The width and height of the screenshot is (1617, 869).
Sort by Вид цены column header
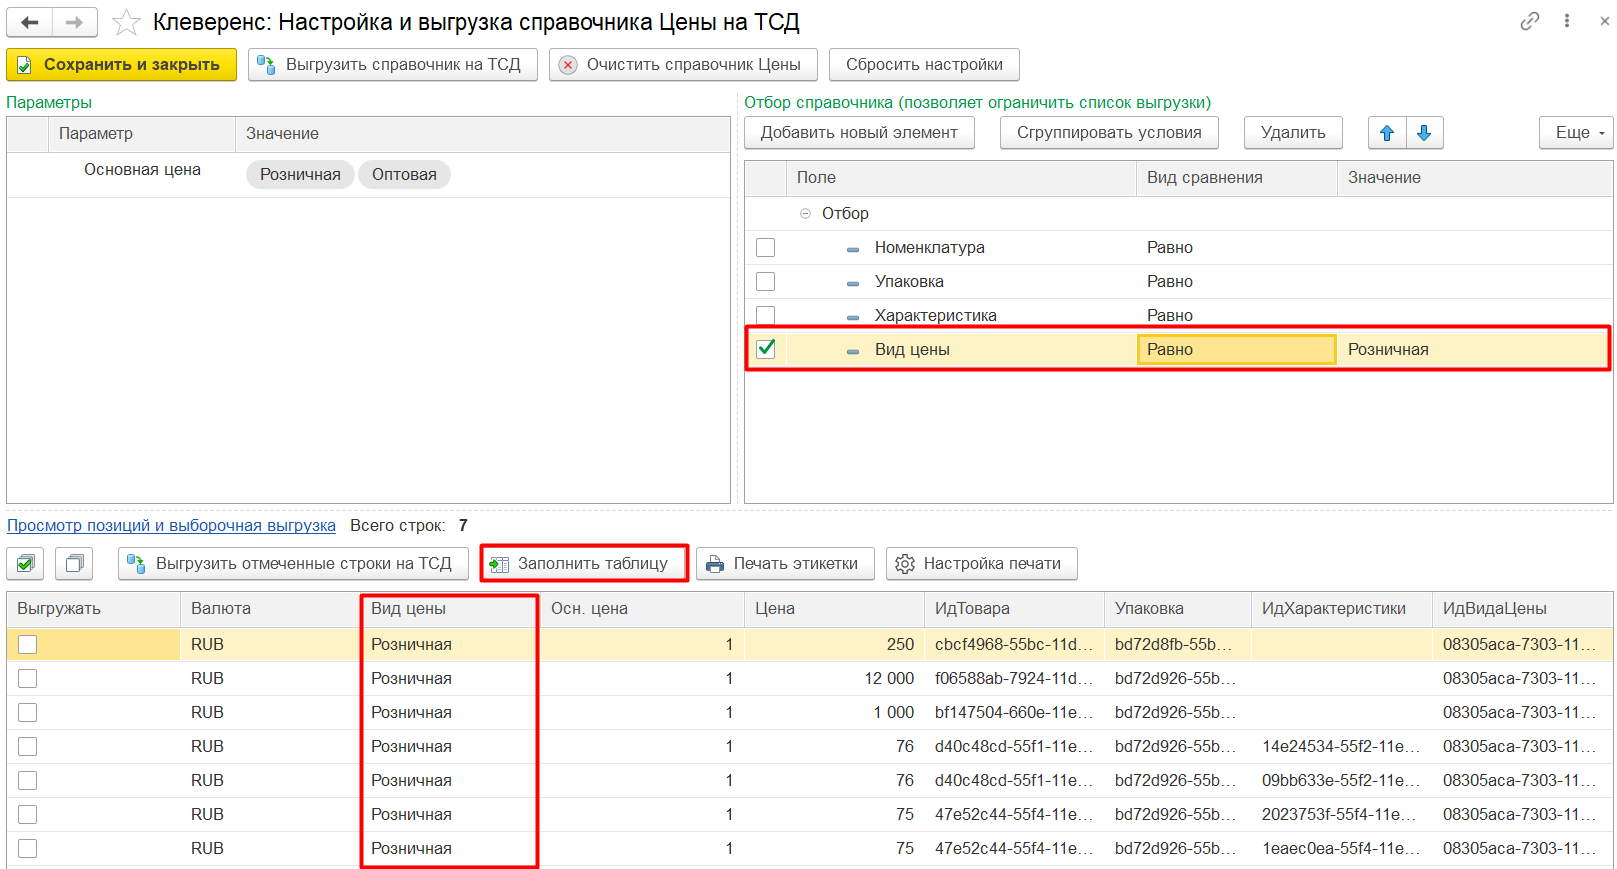click(450, 609)
